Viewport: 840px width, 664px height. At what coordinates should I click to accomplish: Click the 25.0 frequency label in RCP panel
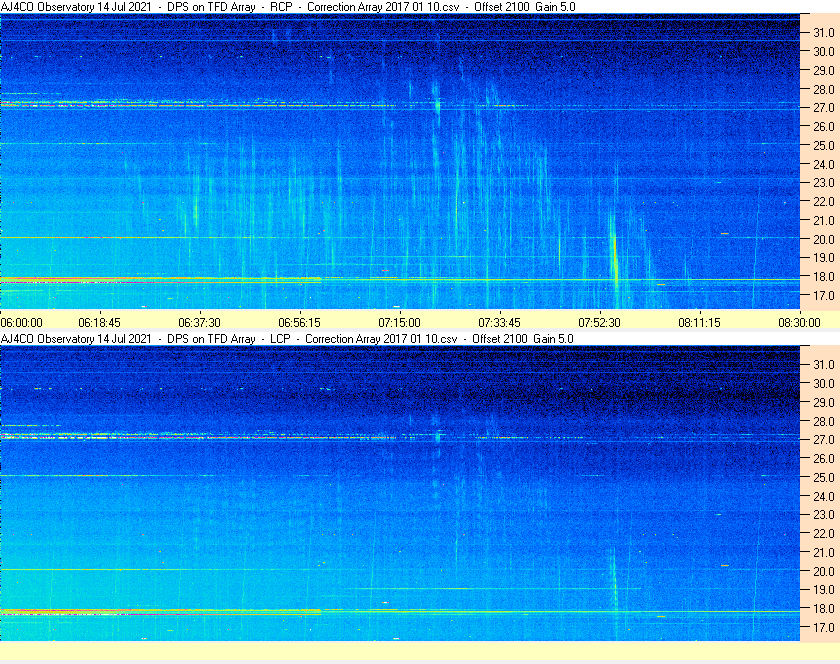824,145
